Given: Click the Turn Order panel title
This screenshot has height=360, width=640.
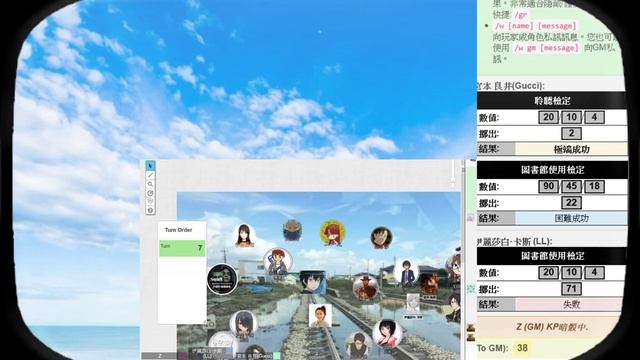Looking at the screenshot, I should (x=178, y=230).
